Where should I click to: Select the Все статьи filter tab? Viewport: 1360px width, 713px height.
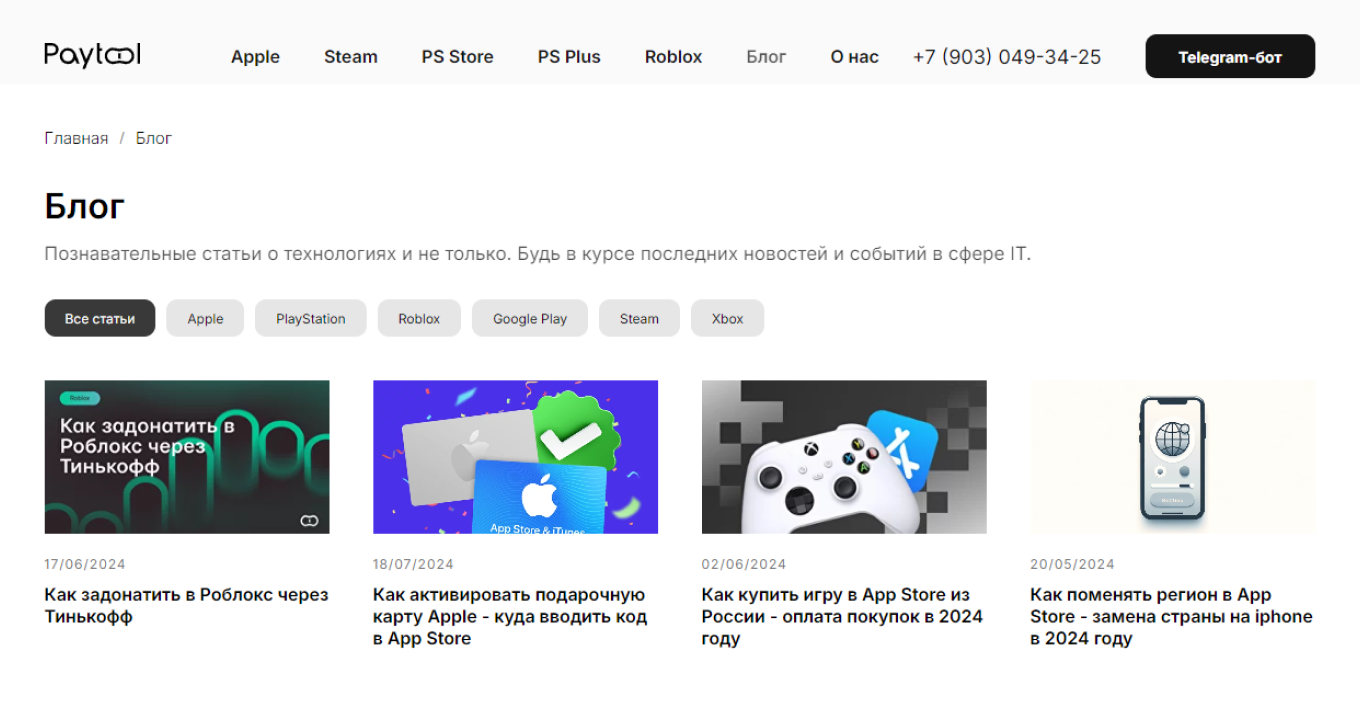pos(100,319)
